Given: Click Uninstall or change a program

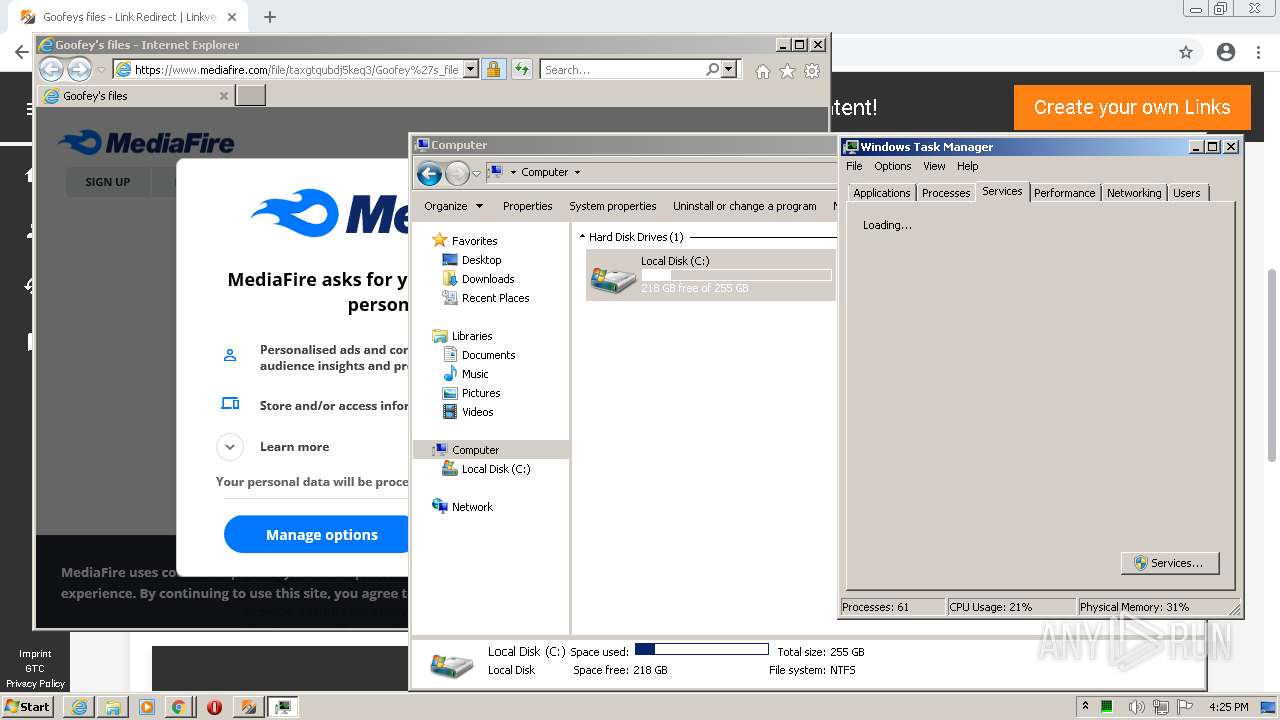Looking at the screenshot, I should click(744, 206).
